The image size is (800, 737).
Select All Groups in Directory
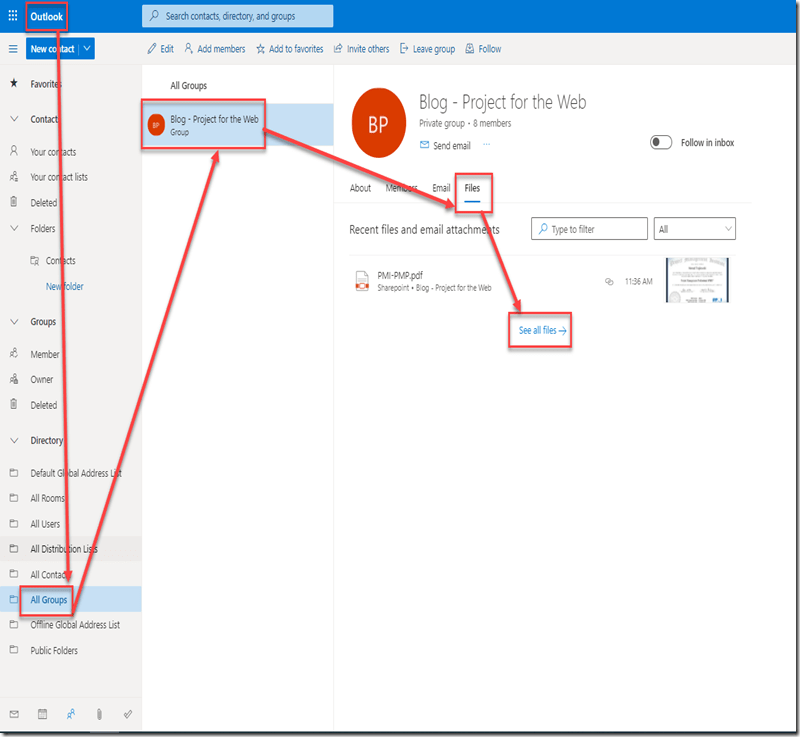coord(49,600)
